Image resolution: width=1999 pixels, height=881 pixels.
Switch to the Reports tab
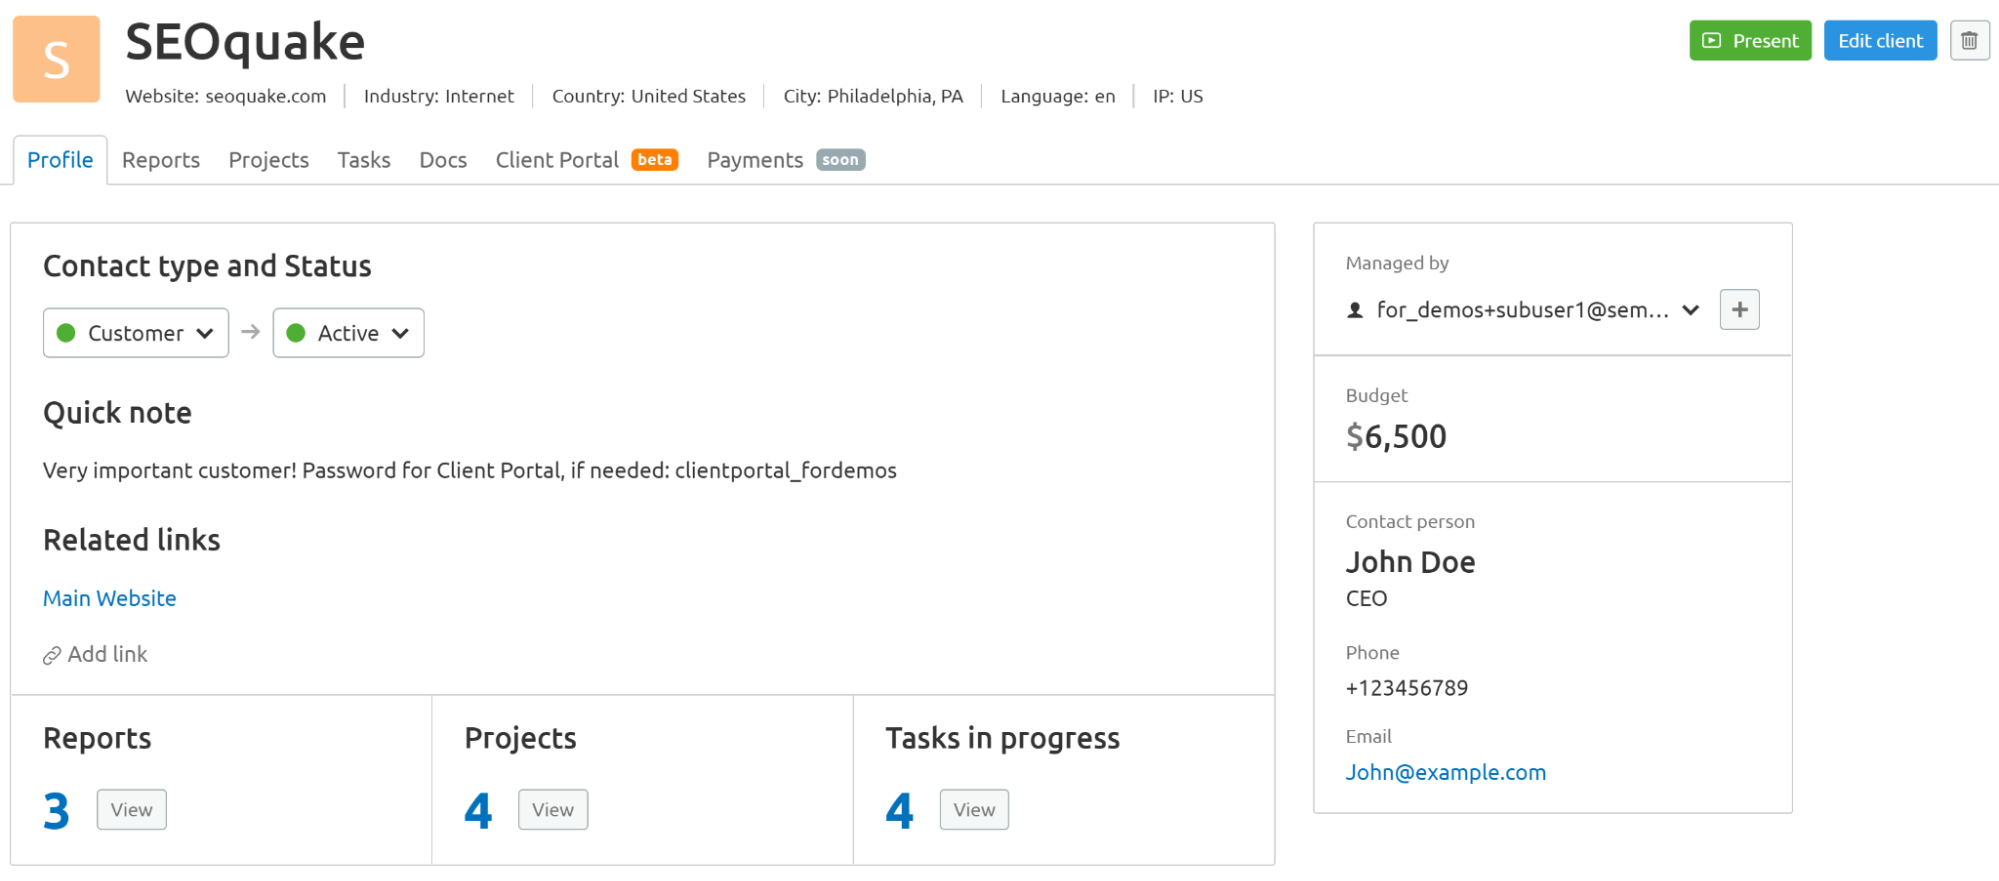click(161, 160)
